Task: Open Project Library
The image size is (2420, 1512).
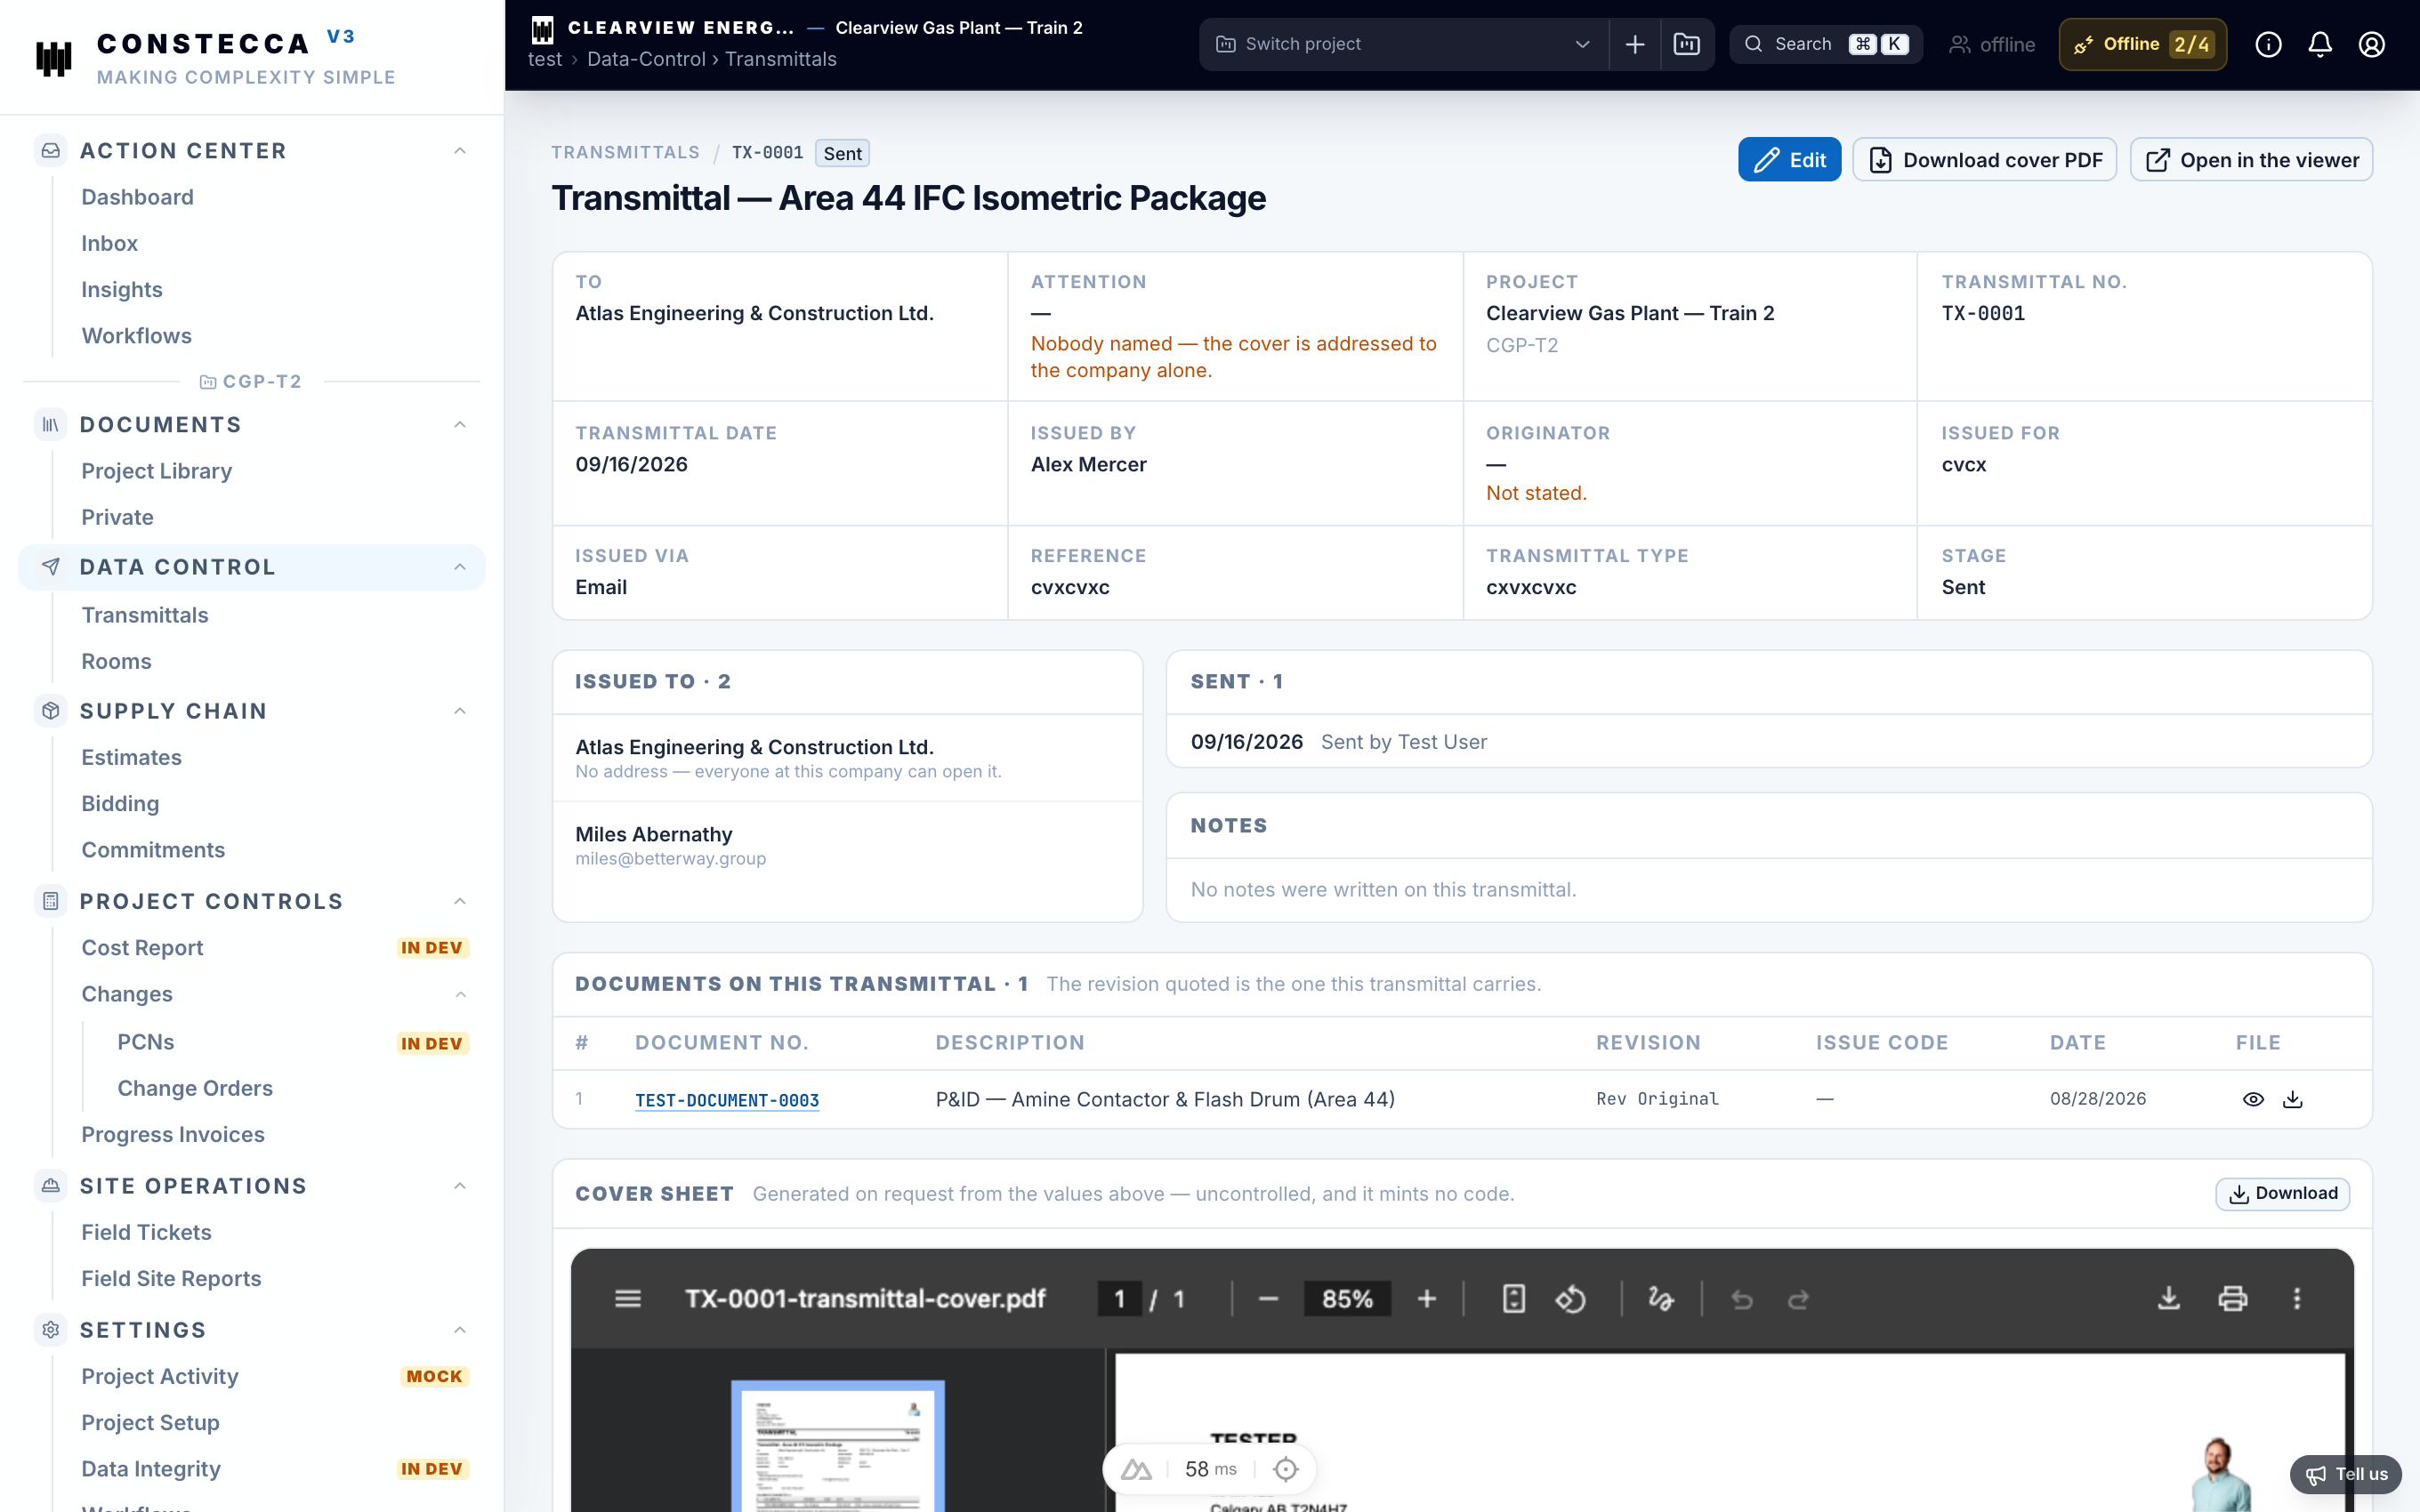Action: 157,471
